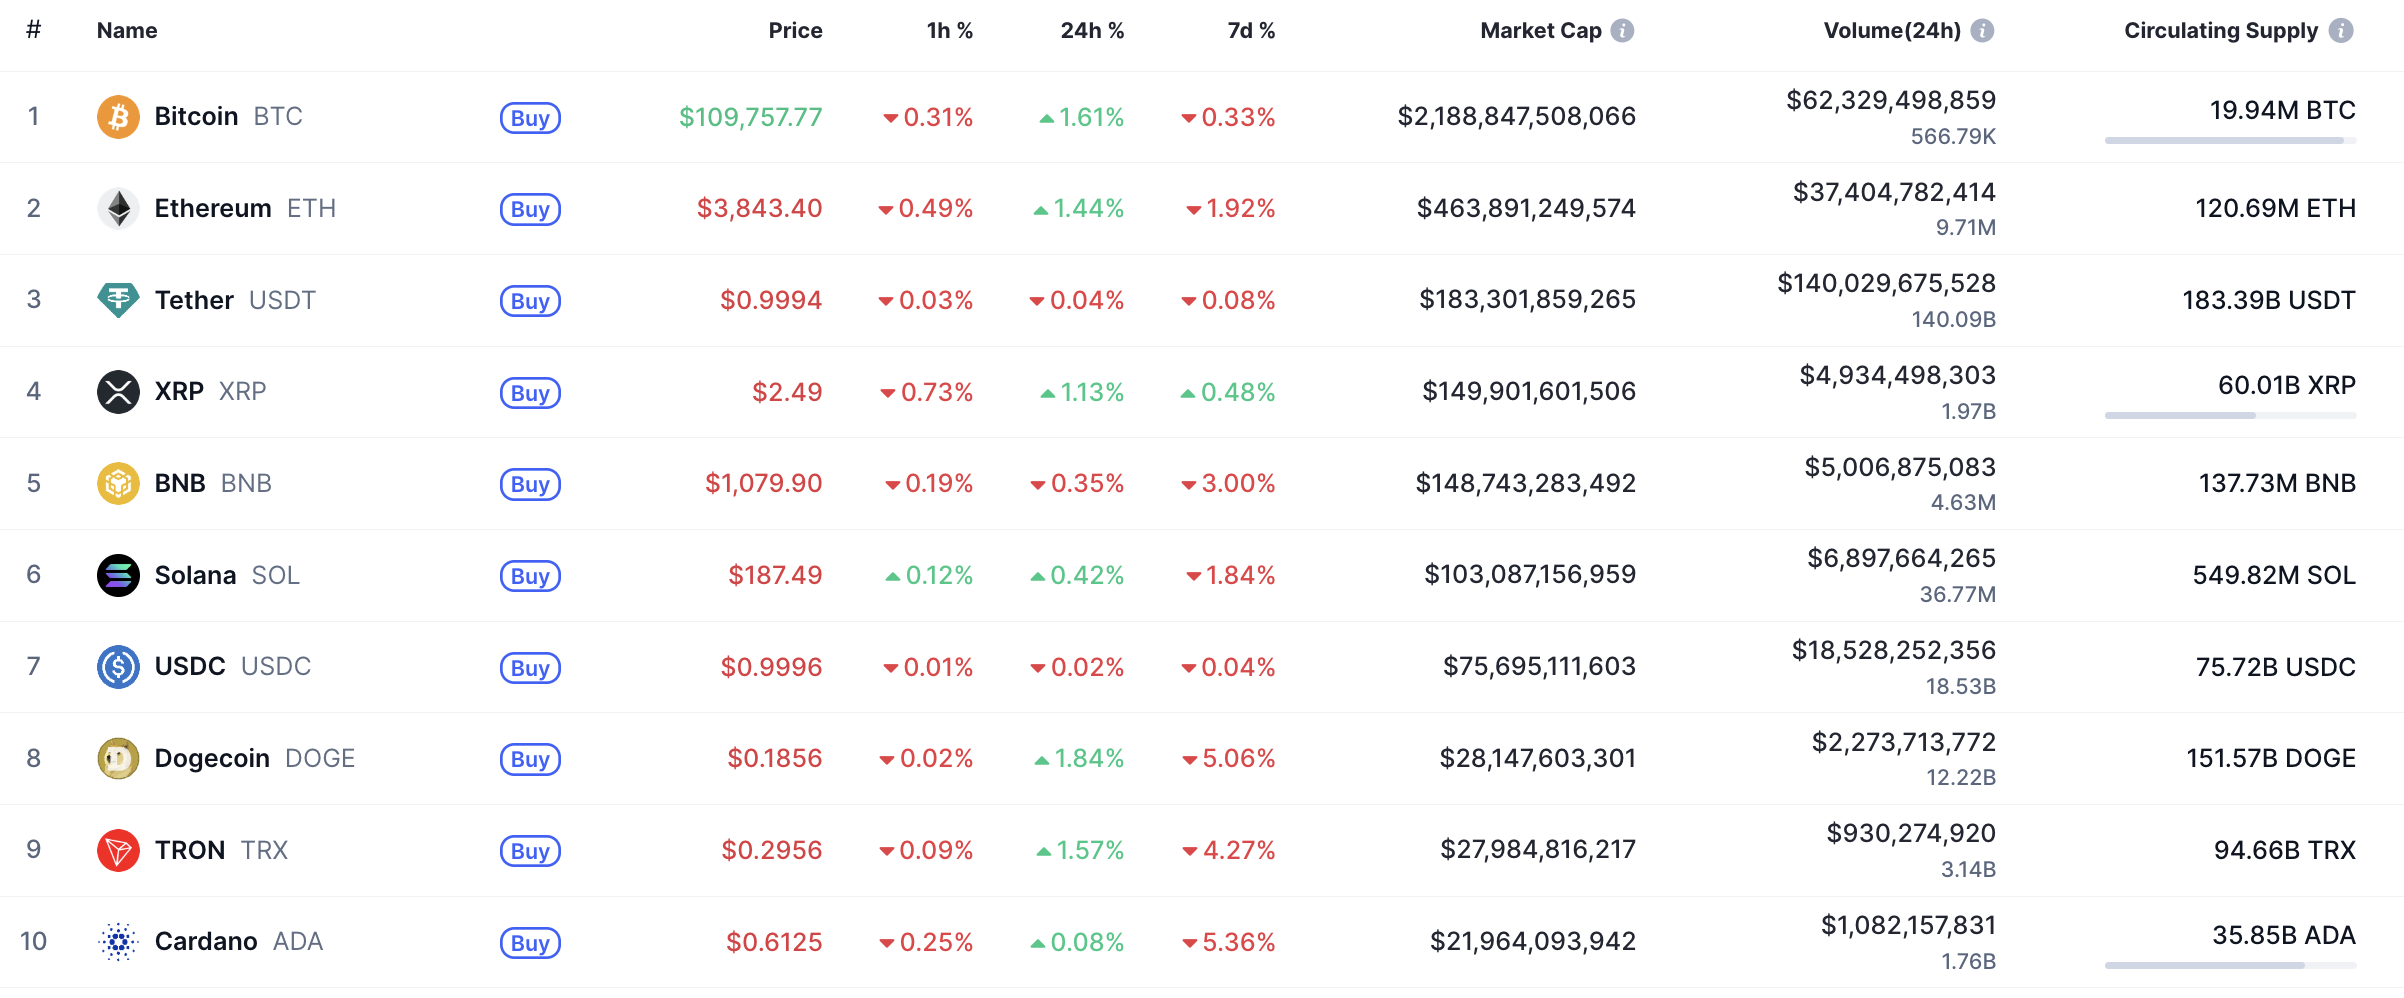This screenshot has height=998, width=2404.
Task: Click the BNB logo
Action: (119, 483)
